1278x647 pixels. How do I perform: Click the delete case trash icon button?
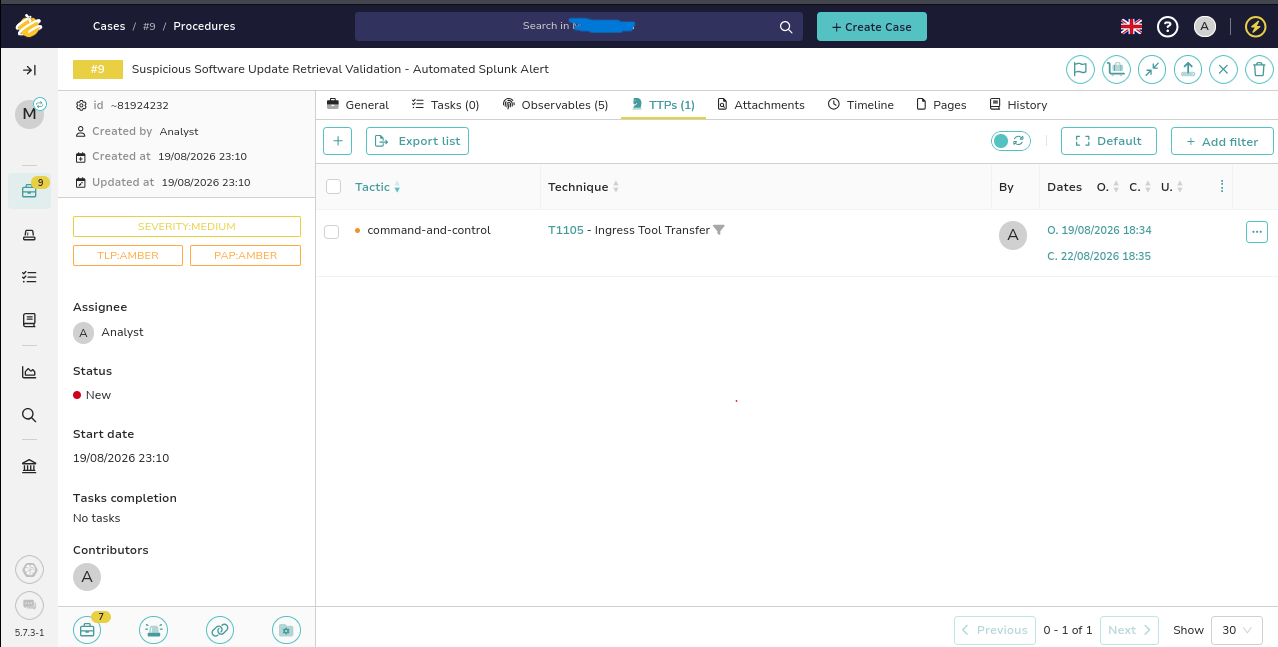click(x=1259, y=70)
